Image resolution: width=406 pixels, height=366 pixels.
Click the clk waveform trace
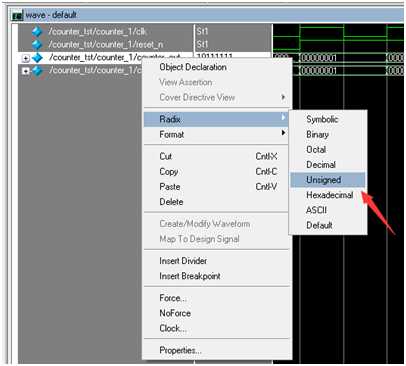pyautogui.click(x=338, y=31)
